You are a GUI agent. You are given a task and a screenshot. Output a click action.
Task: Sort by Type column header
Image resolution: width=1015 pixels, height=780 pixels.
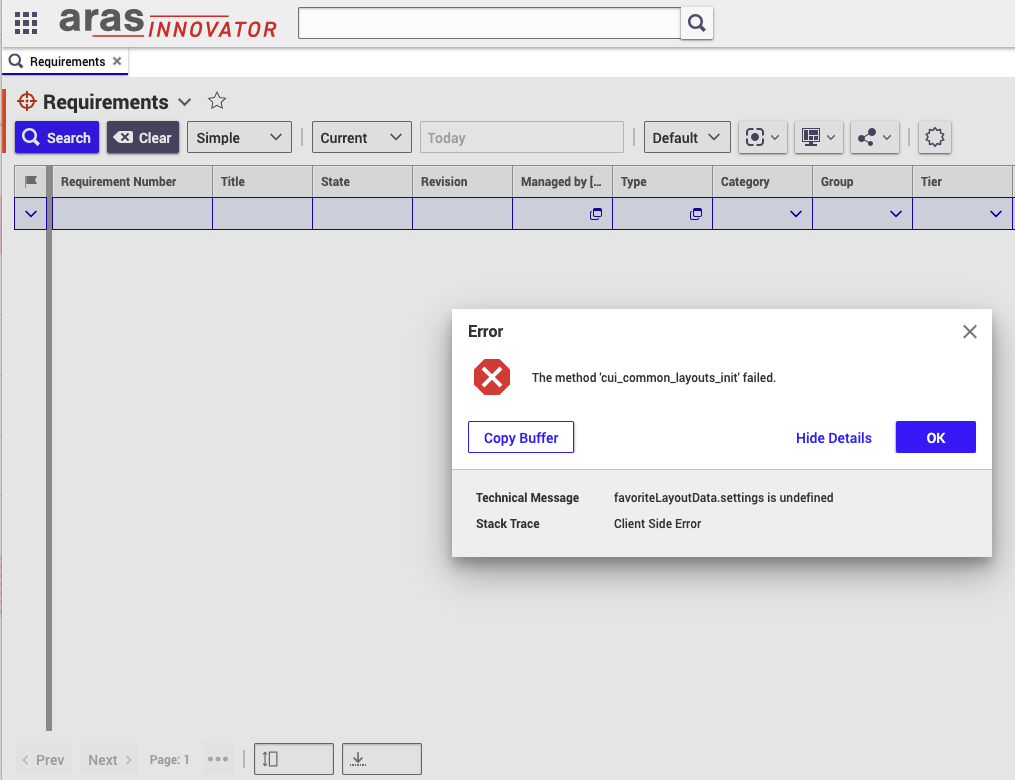662,181
